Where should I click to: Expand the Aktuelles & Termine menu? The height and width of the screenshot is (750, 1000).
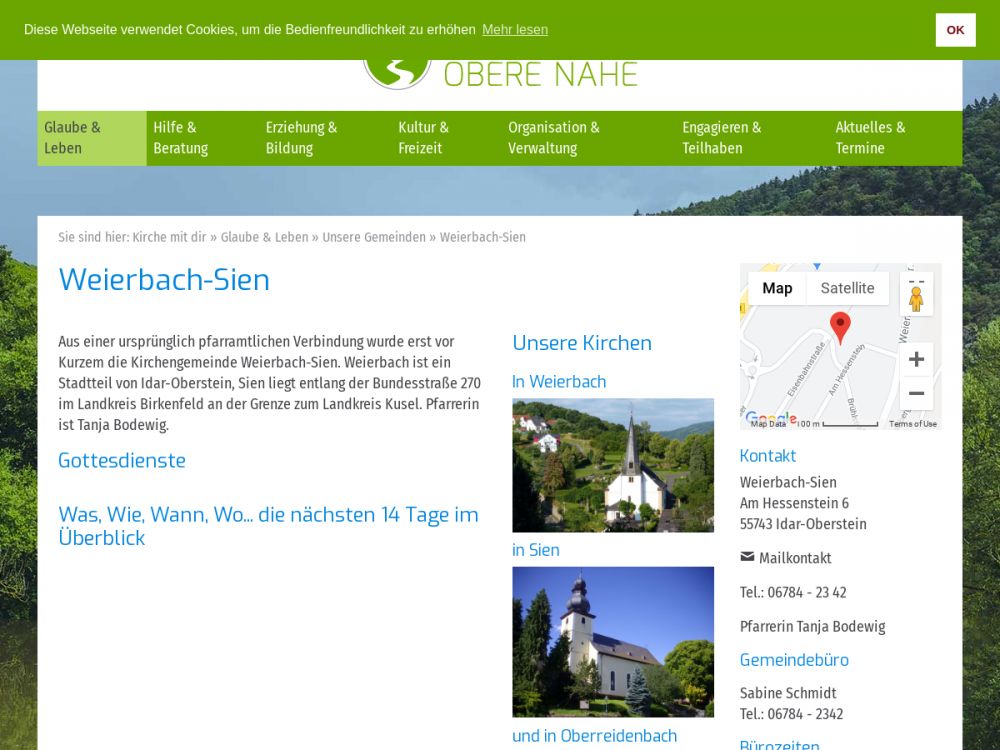[x=870, y=138]
